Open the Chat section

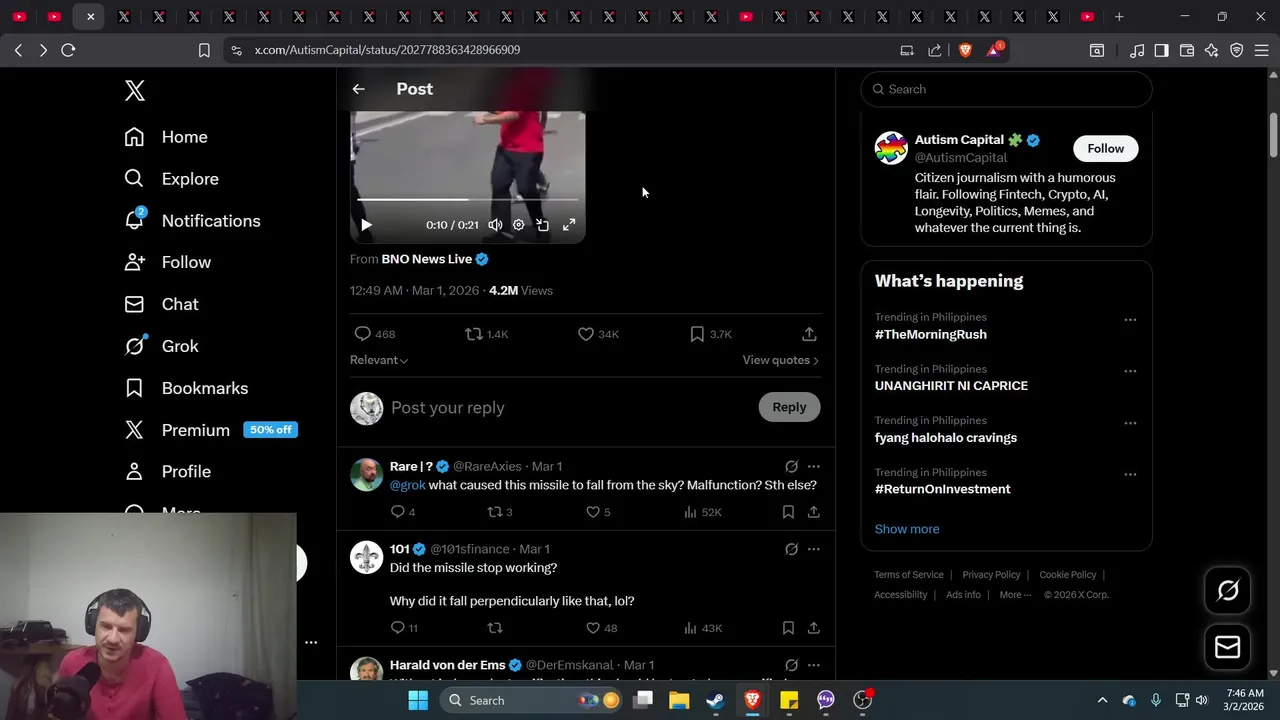(x=161, y=304)
